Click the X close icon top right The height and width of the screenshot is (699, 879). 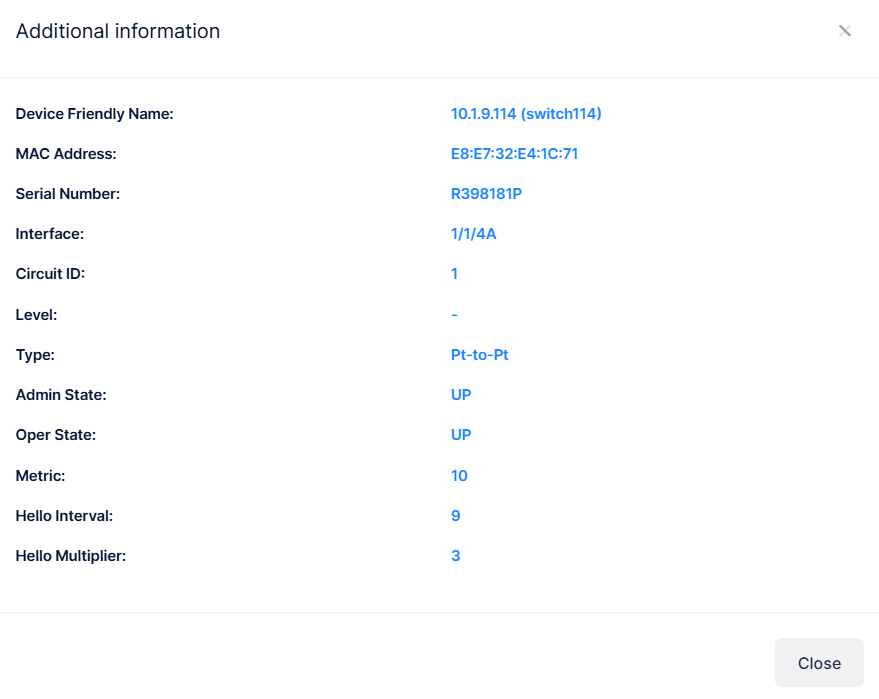click(x=845, y=30)
